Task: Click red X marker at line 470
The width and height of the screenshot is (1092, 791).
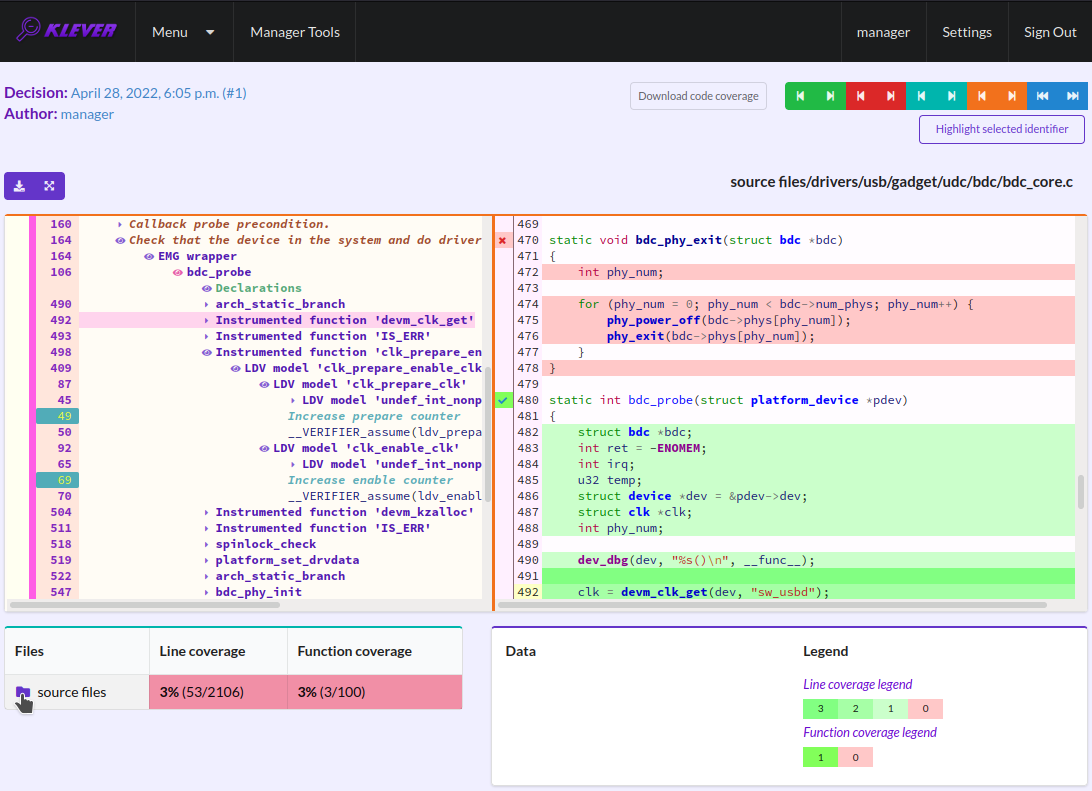Action: point(502,240)
